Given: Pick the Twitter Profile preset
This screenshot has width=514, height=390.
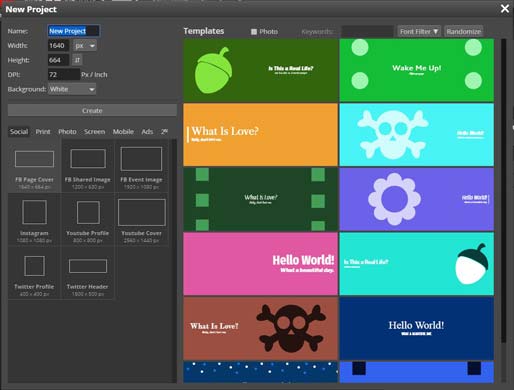Looking at the screenshot, I should (x=34, y=273).
